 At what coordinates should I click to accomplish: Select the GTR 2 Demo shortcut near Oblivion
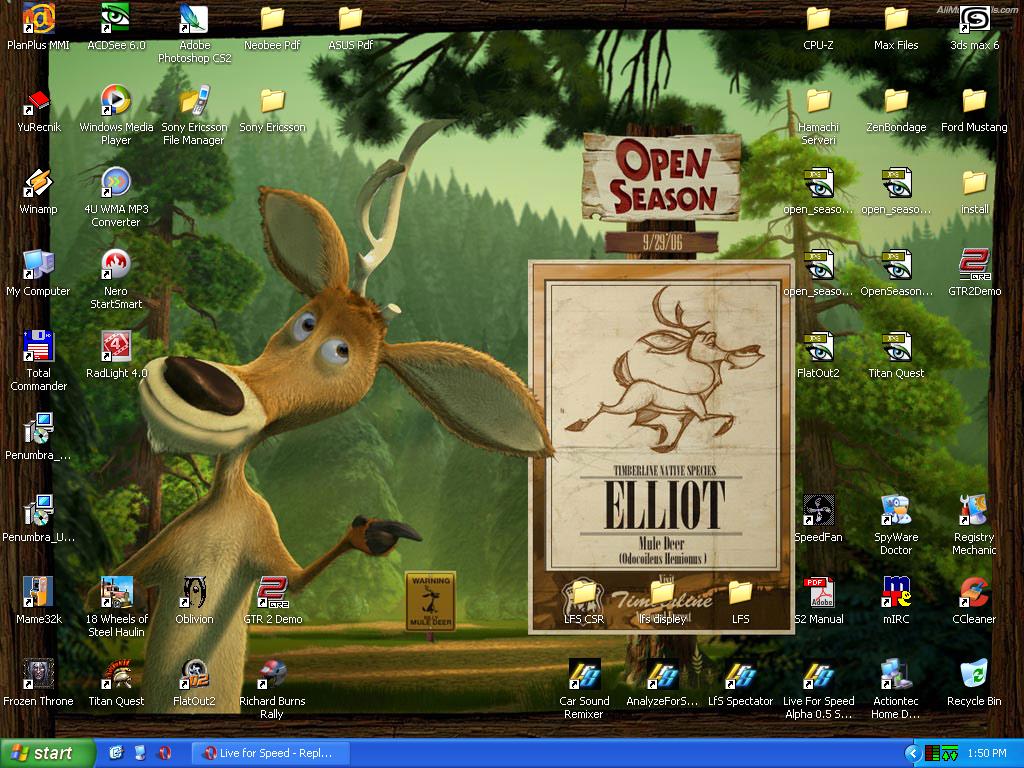(272, 593)
